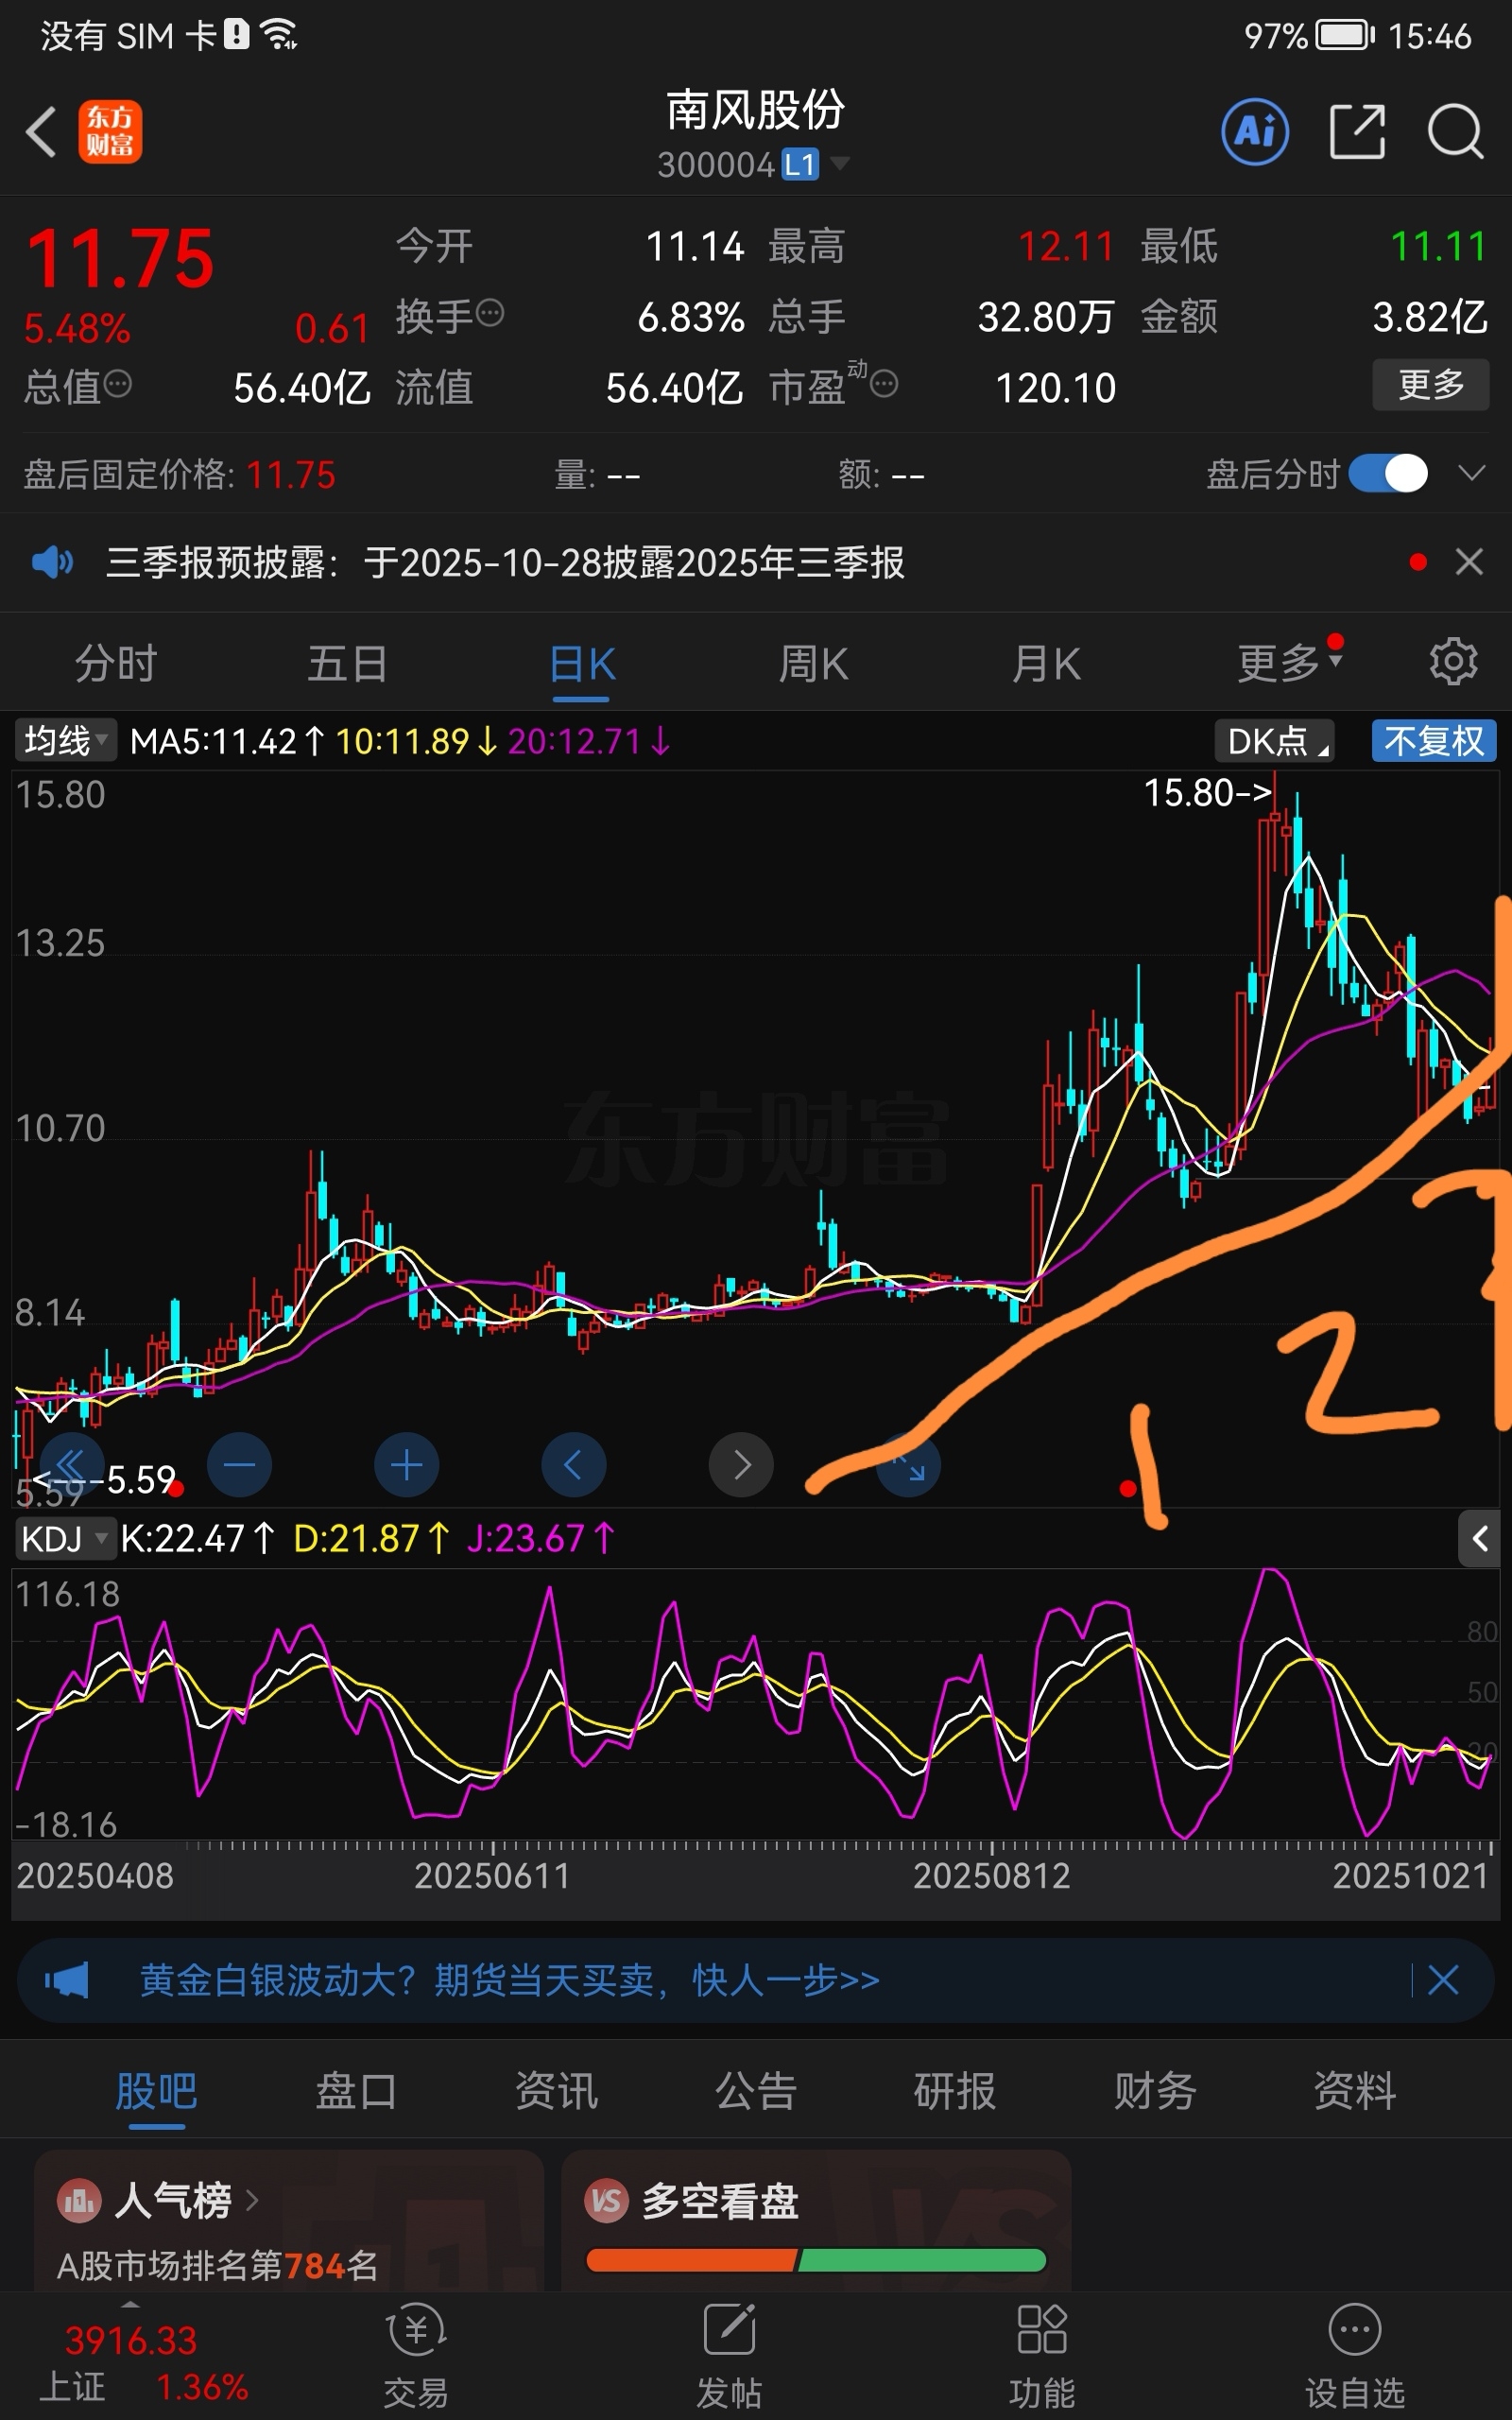Open the 功能 functions icon
1512x2420 pixels.
click(1042, 2357)
